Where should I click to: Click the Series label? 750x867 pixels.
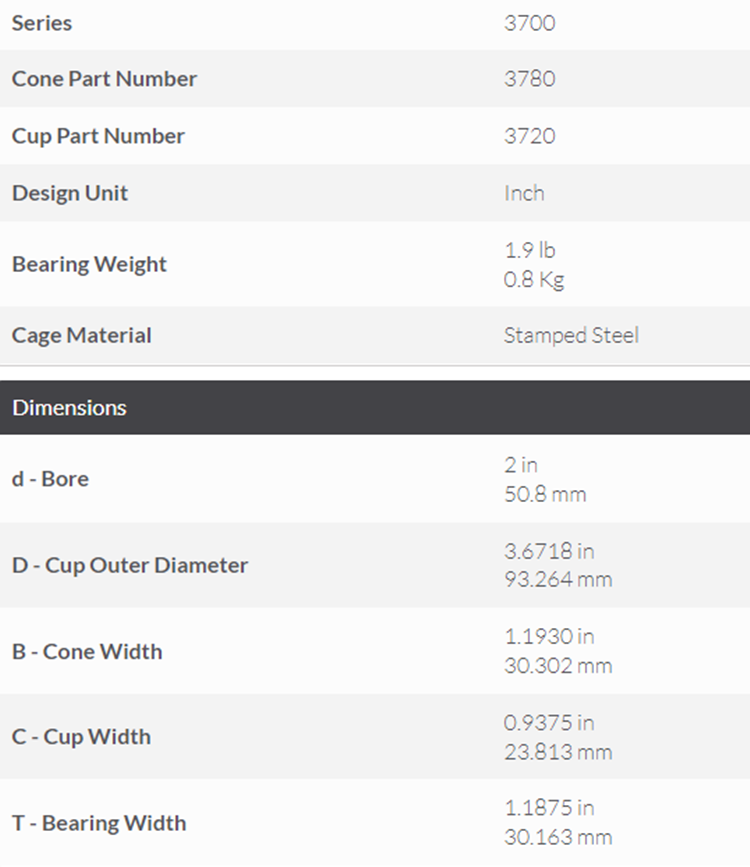coord(42,22)
